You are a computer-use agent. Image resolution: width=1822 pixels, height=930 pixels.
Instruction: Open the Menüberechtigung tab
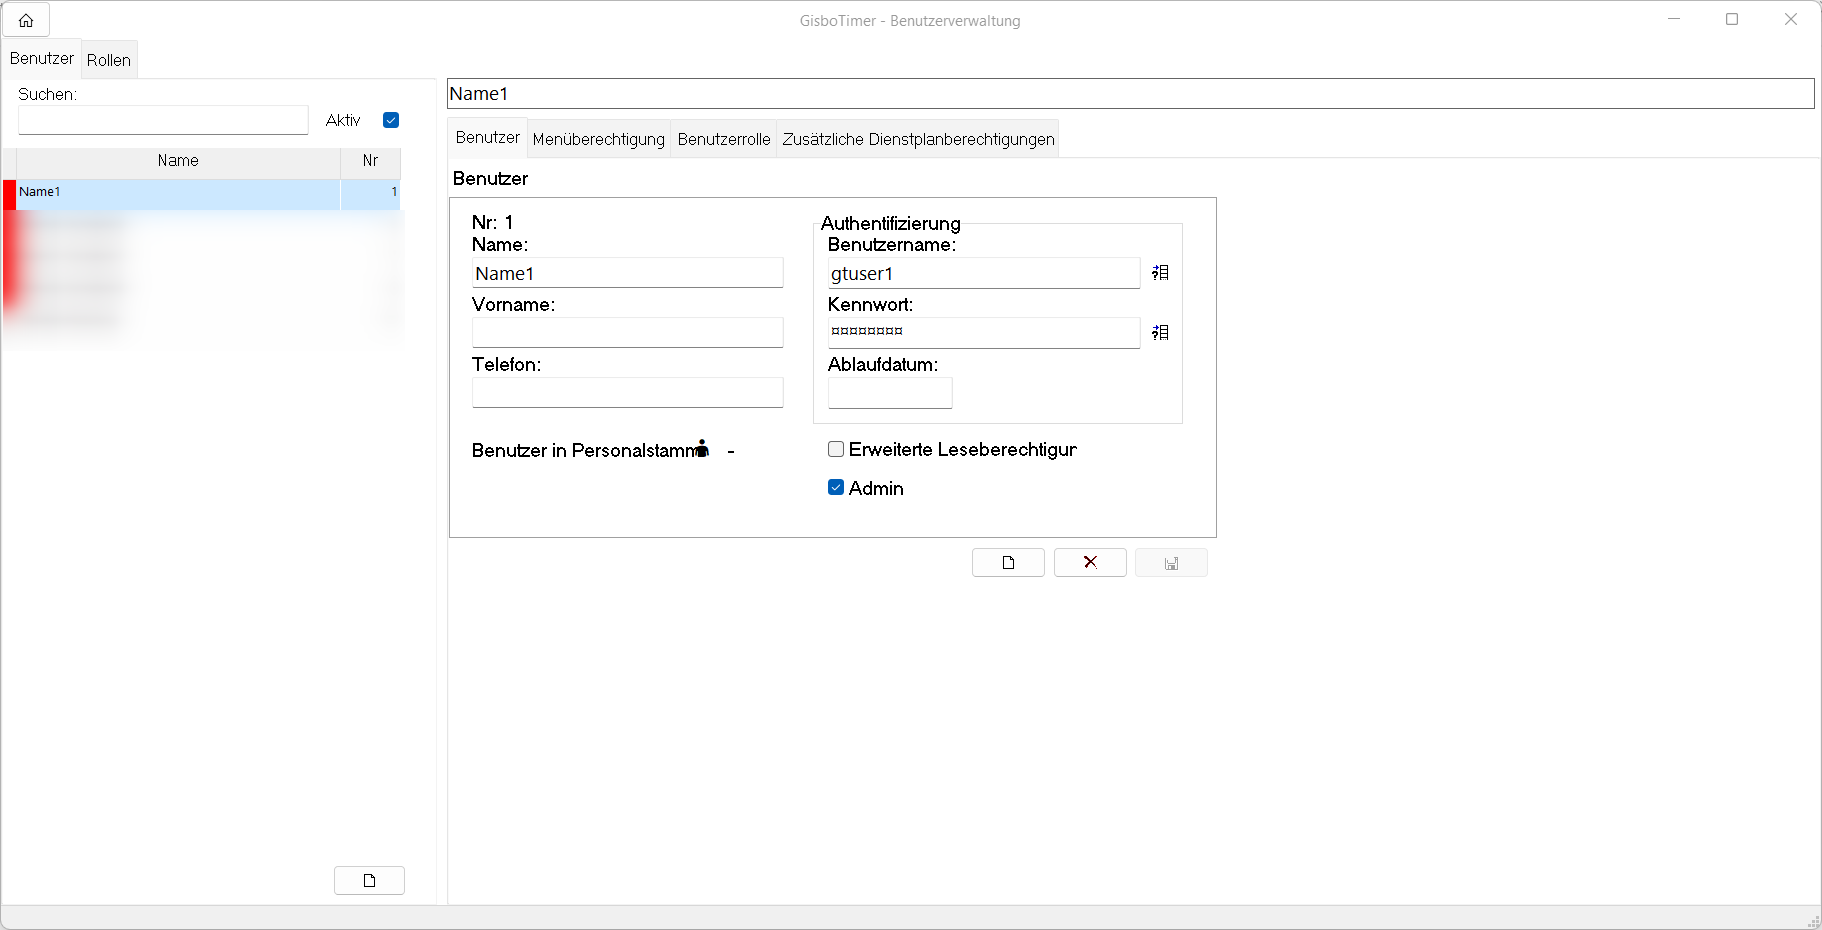(598, 139)
